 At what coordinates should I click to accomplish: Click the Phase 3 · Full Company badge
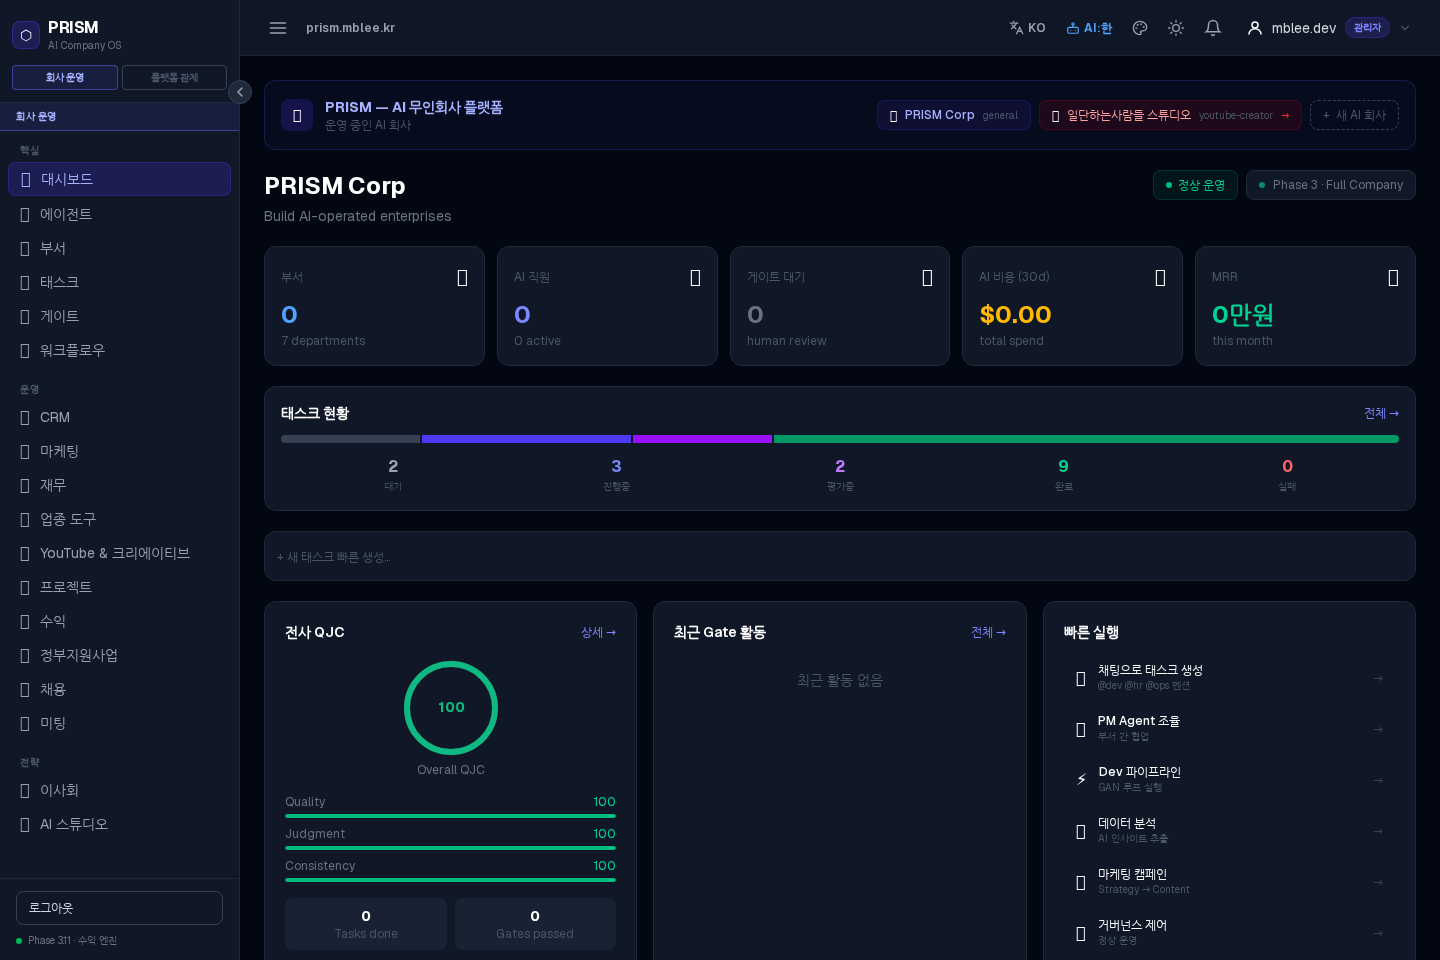[x=1330, y=185]
